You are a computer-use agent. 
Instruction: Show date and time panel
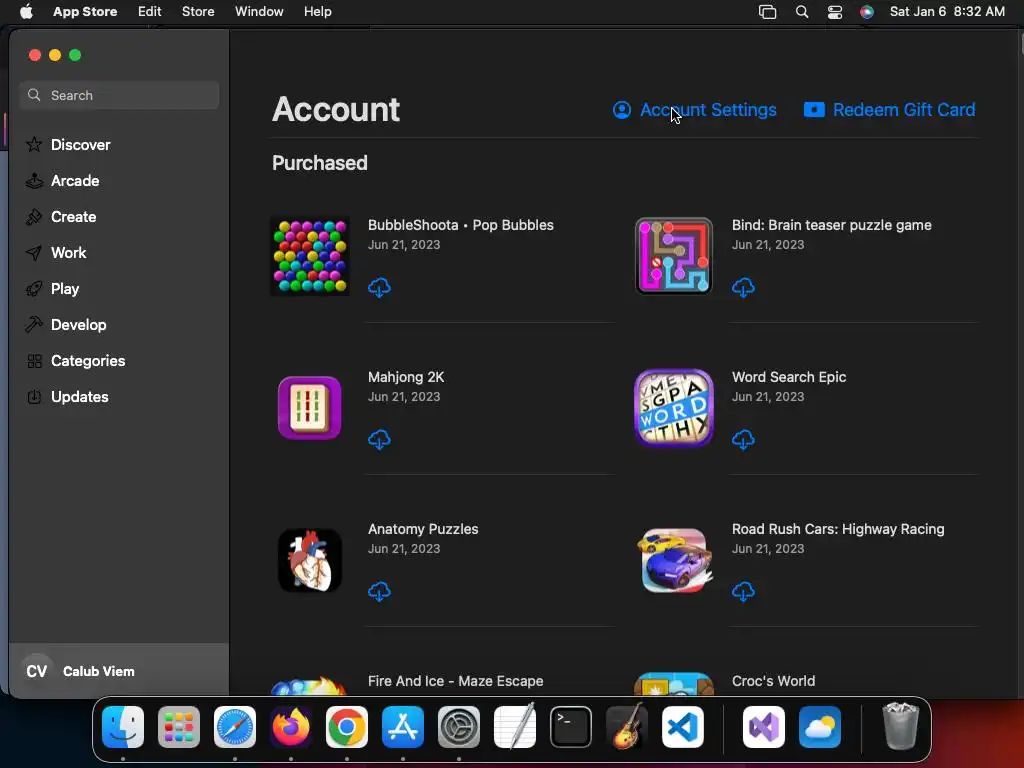click(x=947, y=12)
